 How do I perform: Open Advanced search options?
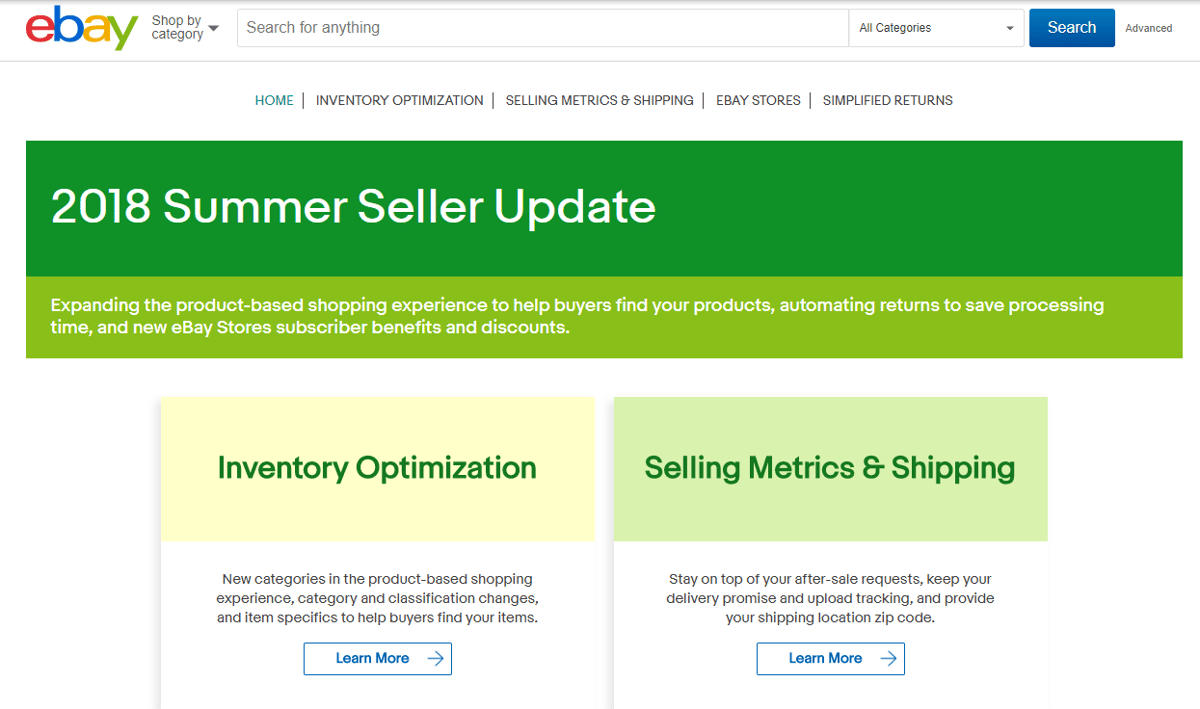(x=1148, y=28)
